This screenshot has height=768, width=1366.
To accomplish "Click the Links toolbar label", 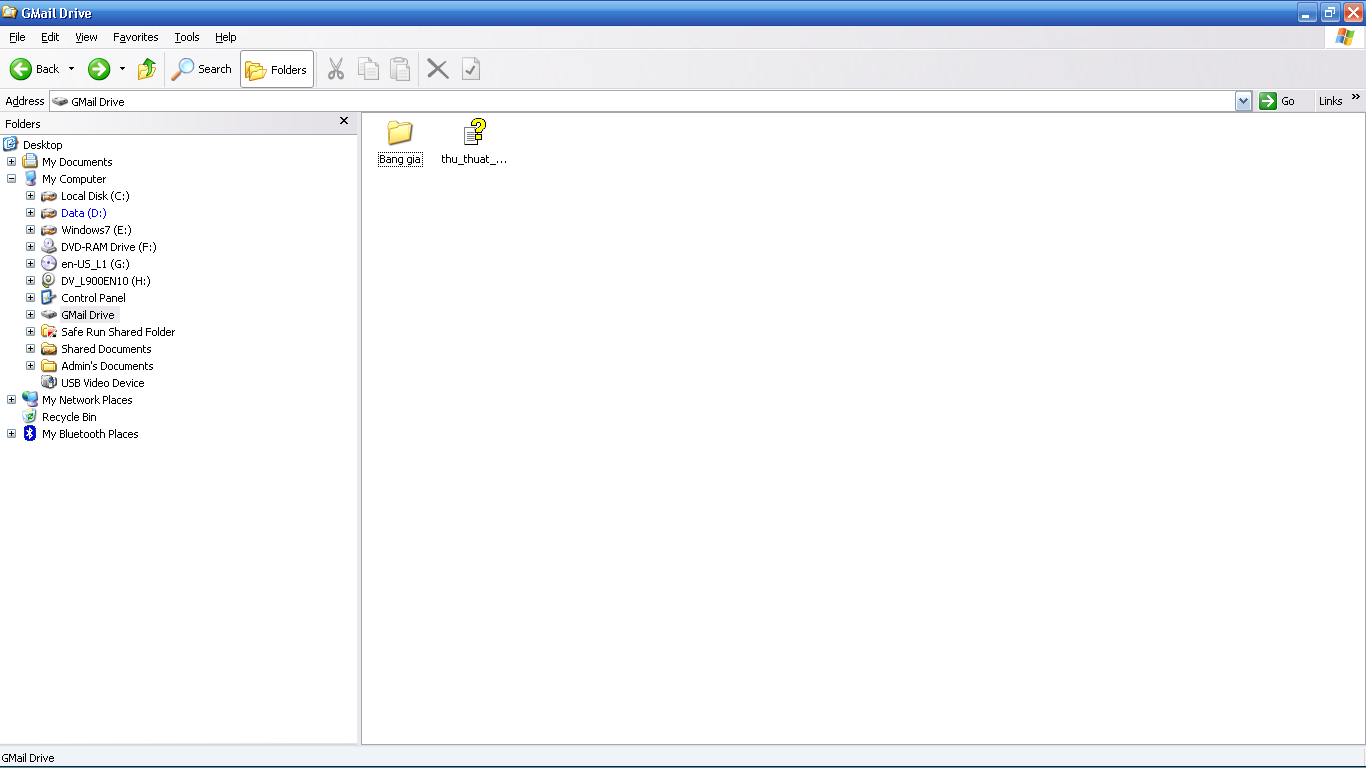I will (1330, 101).
